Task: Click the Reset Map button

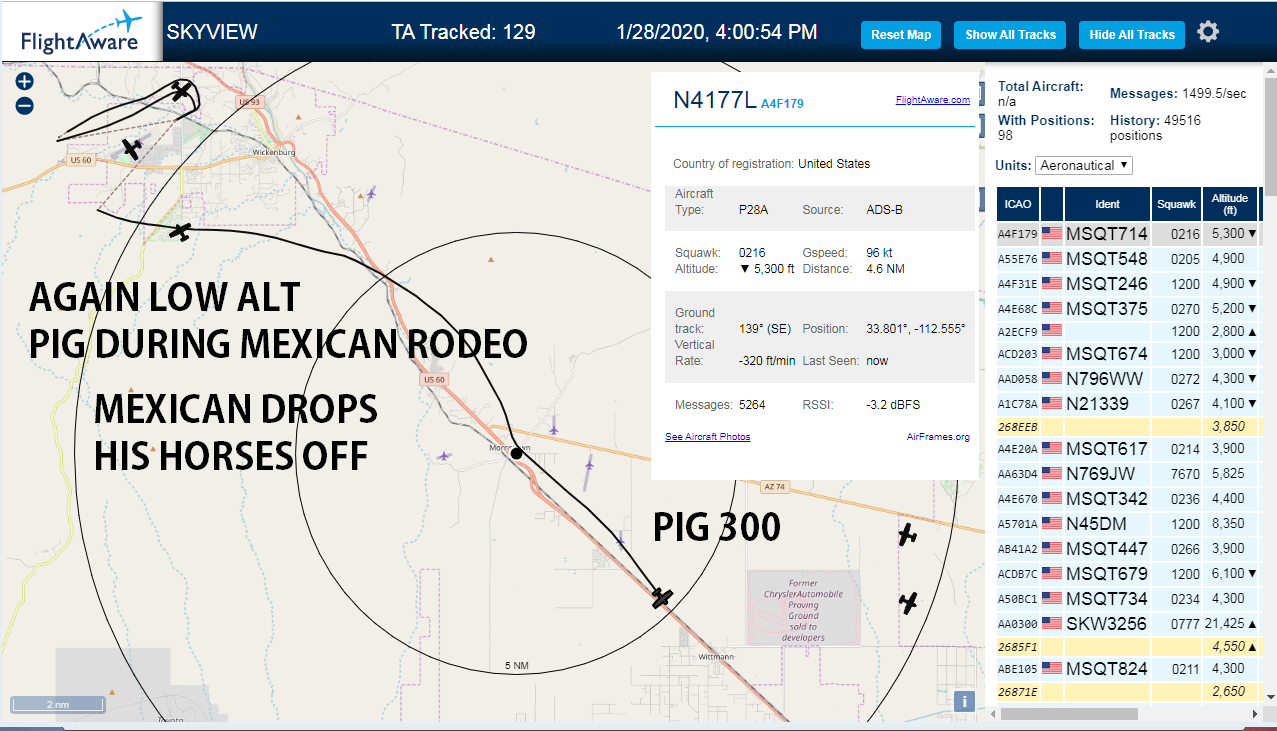Action: 901,34
